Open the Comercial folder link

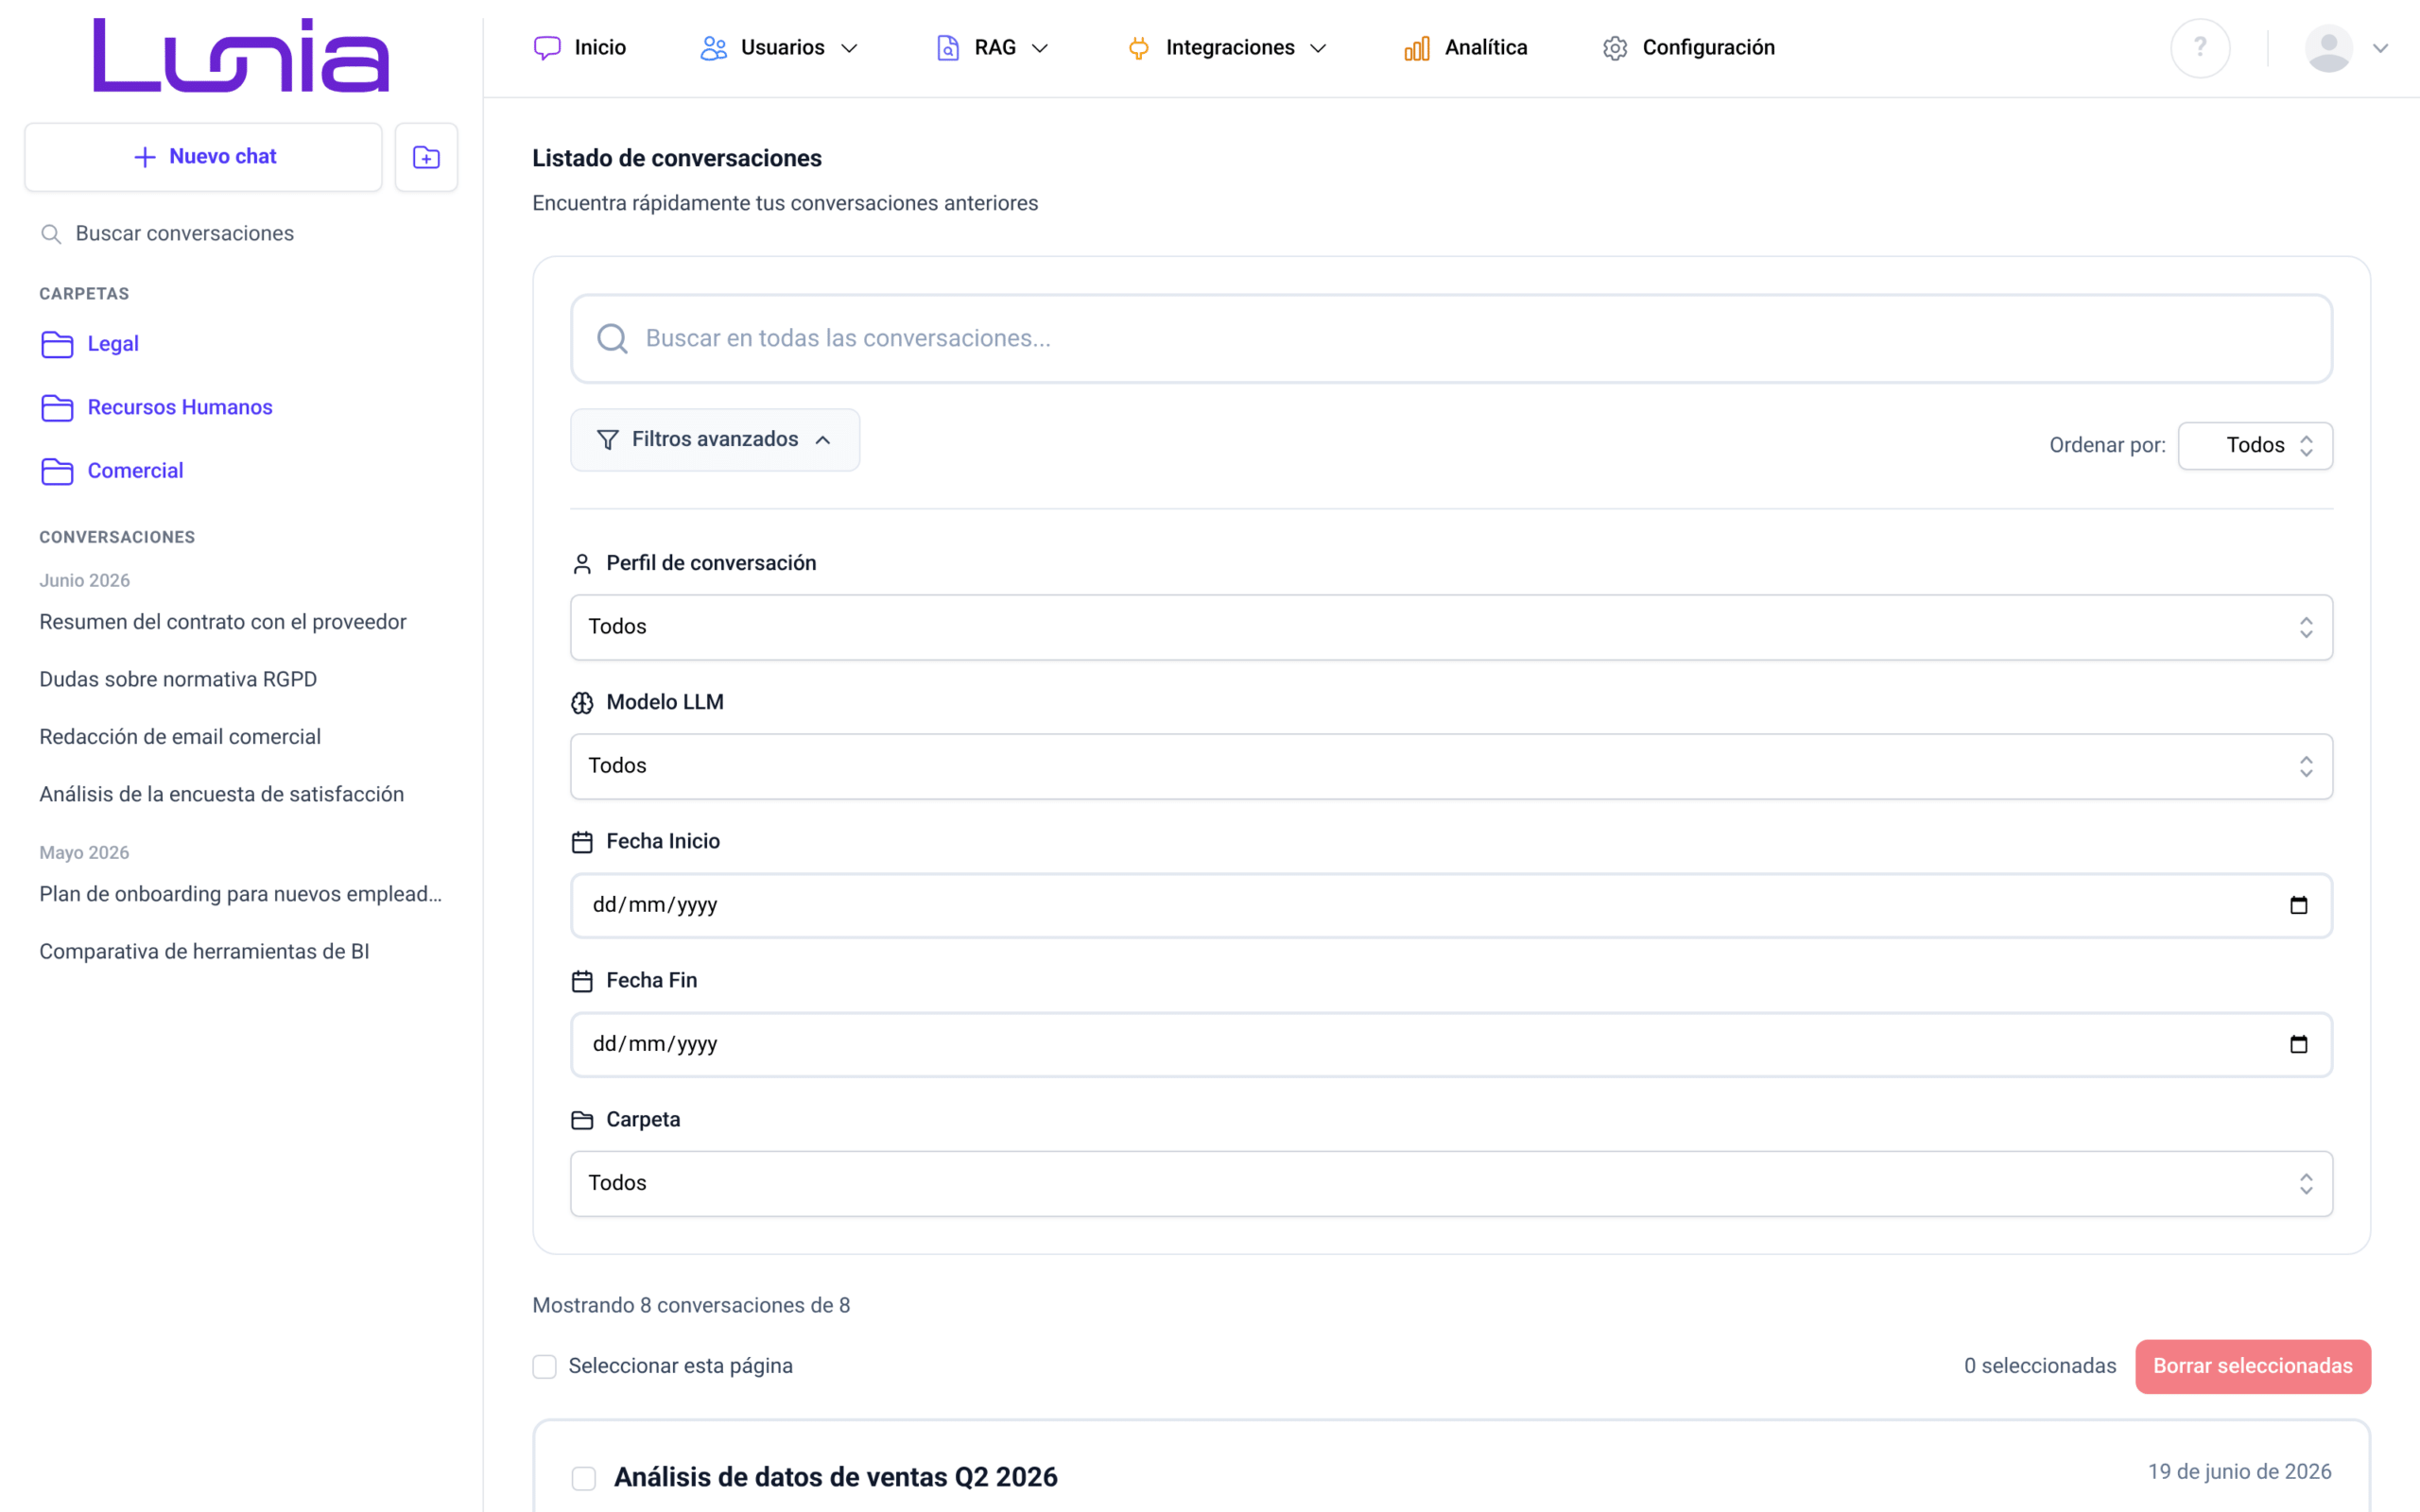click(x=135, y=471)
